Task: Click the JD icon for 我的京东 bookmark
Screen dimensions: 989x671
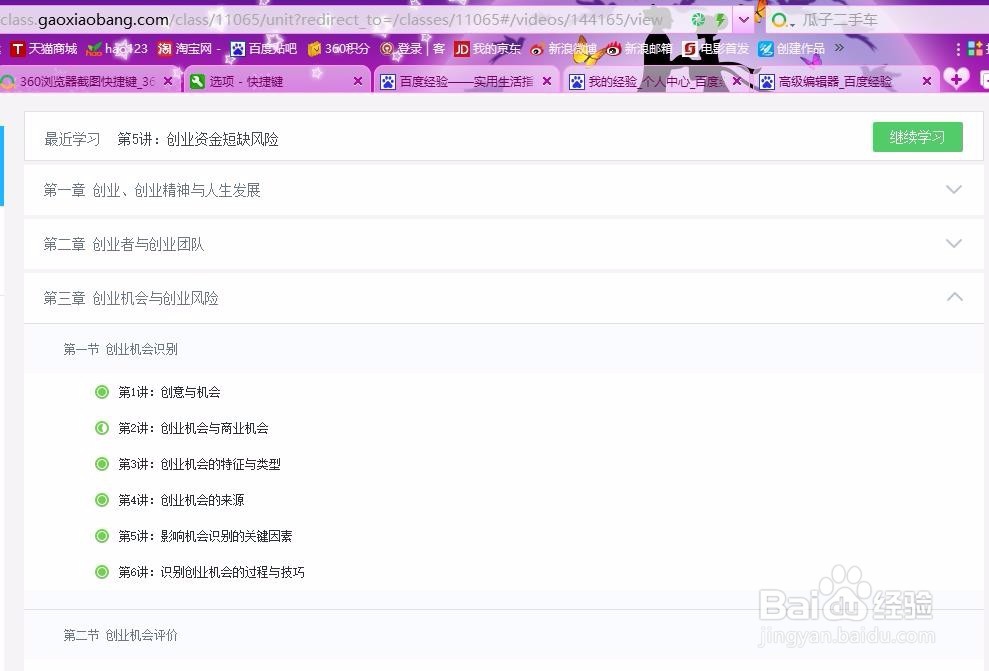Action: (463, 47)
